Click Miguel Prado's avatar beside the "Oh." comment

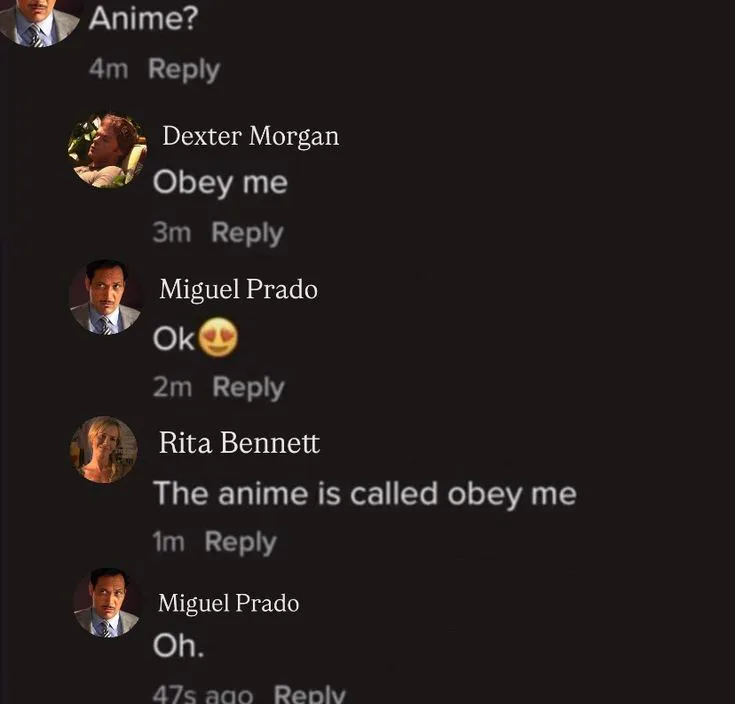[106, 603]
